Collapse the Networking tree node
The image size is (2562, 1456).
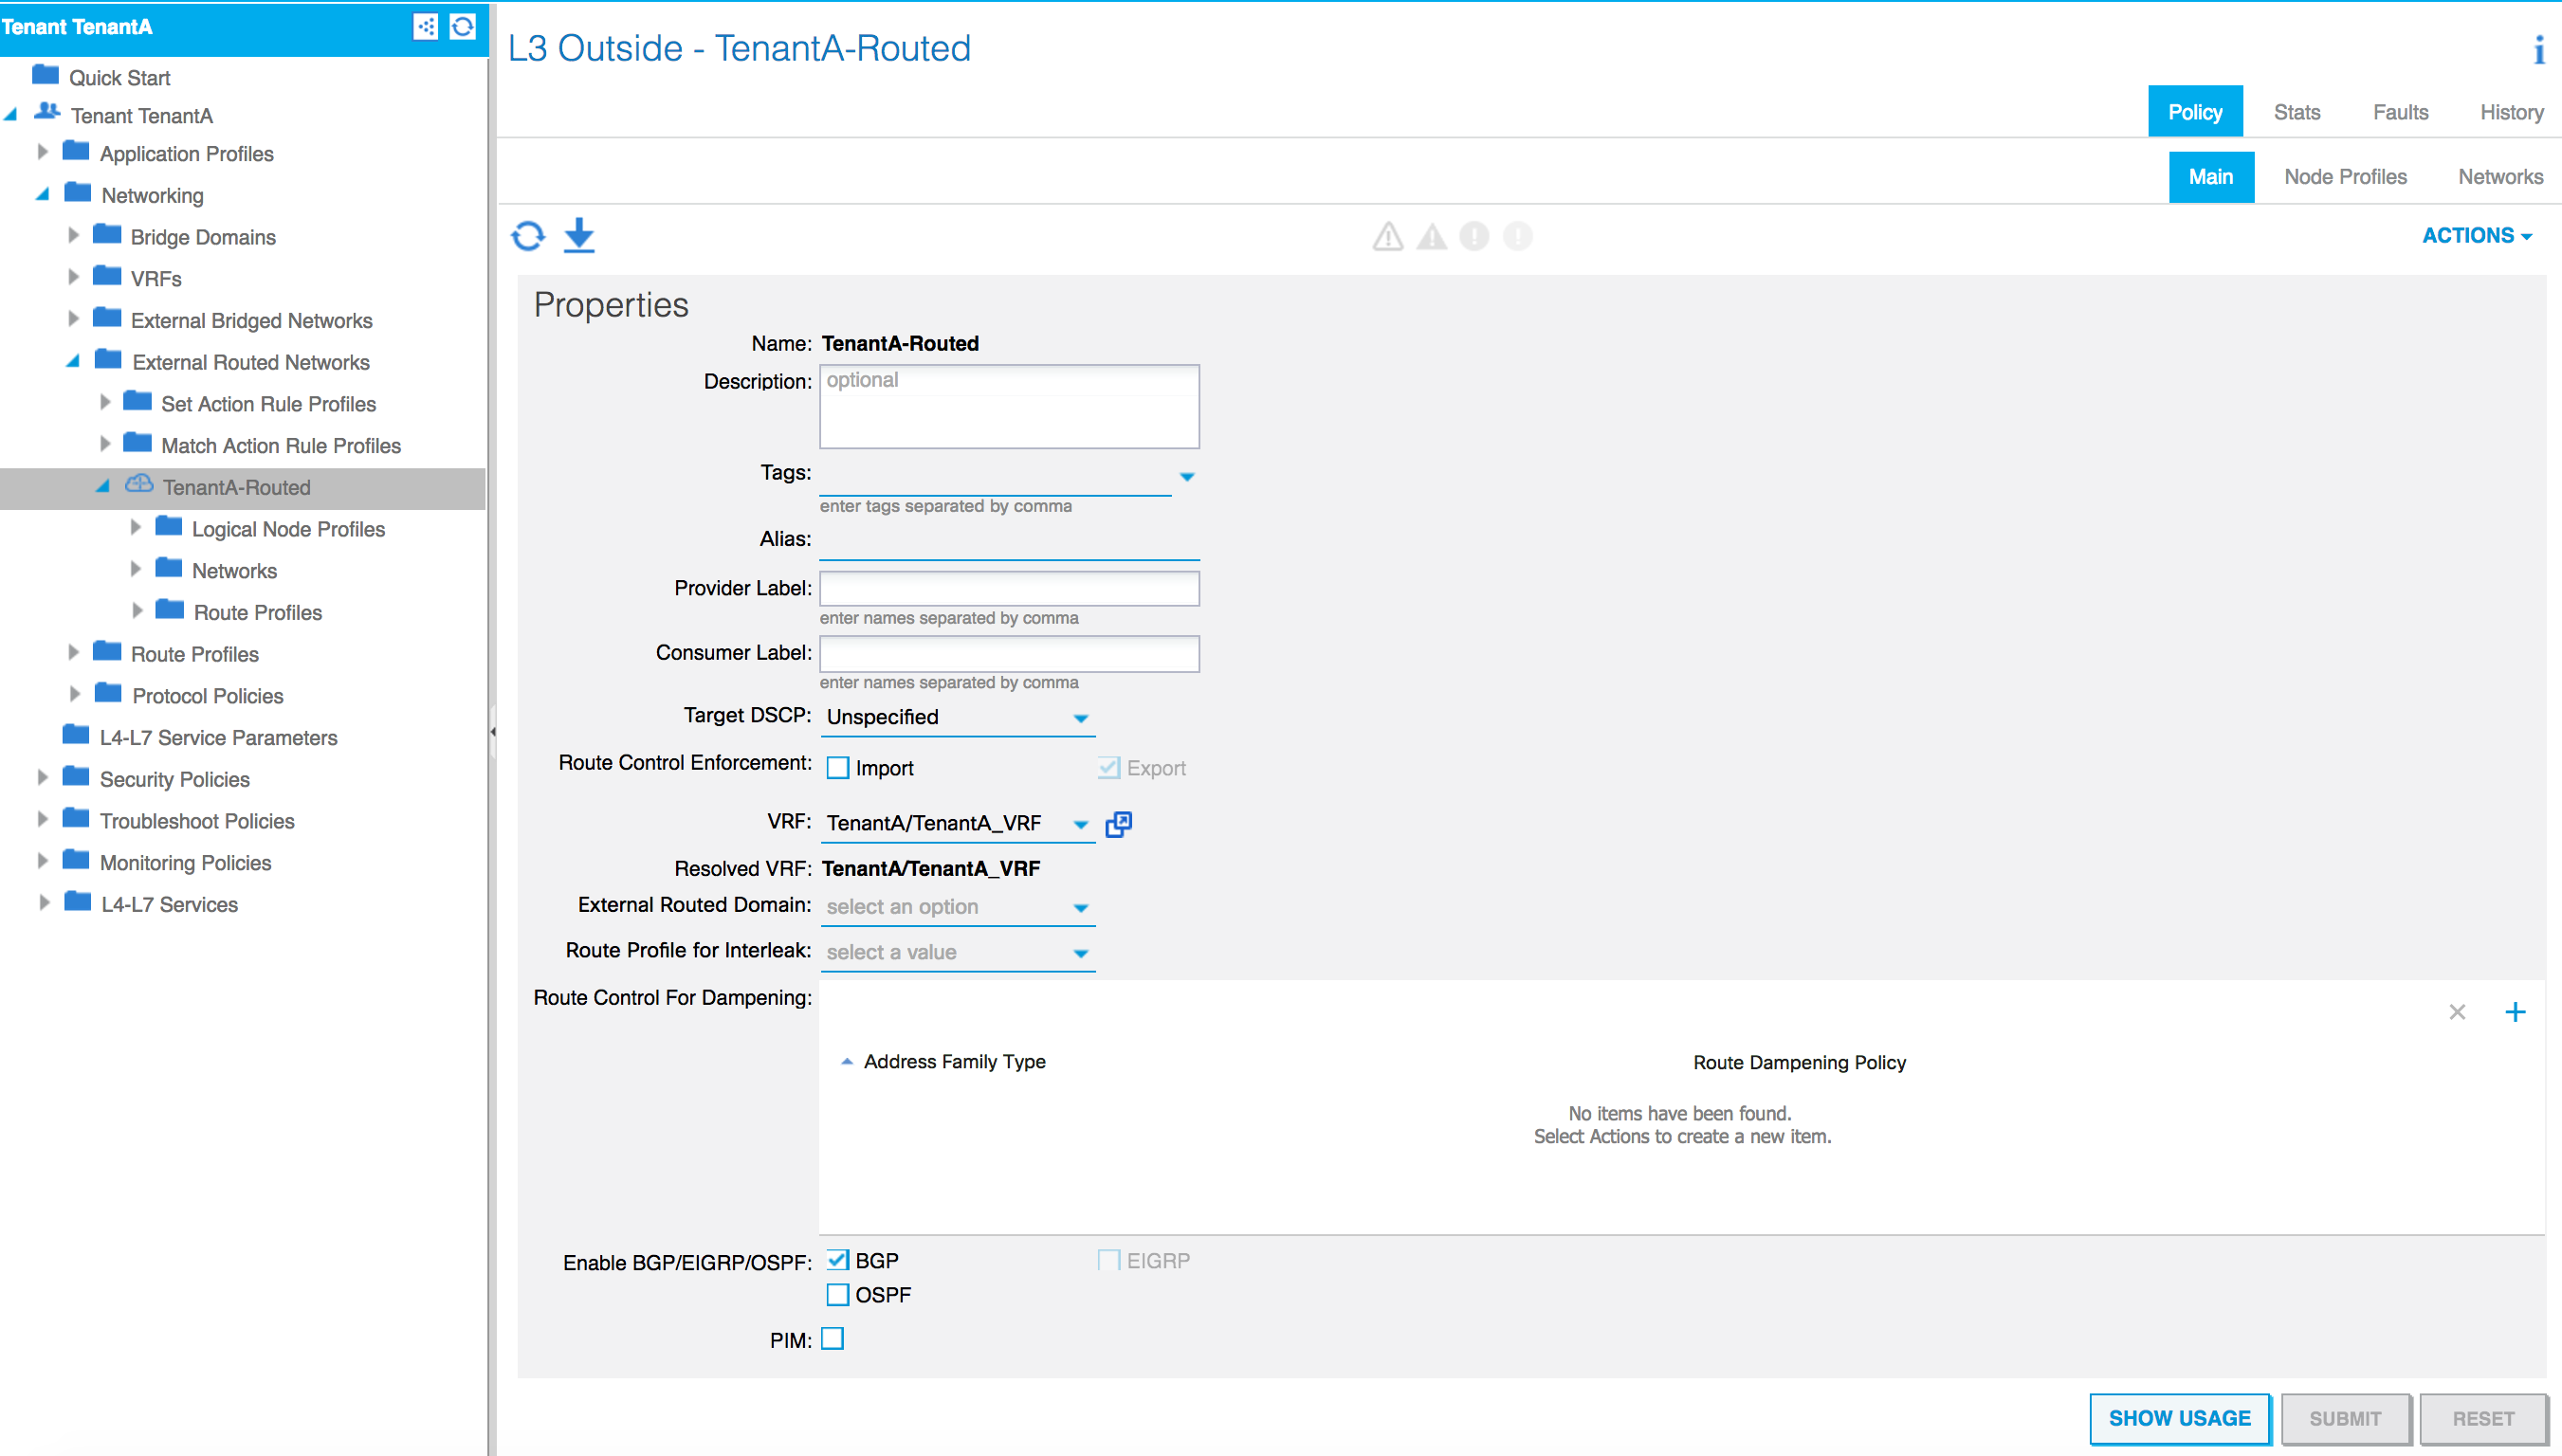point(42,194)
